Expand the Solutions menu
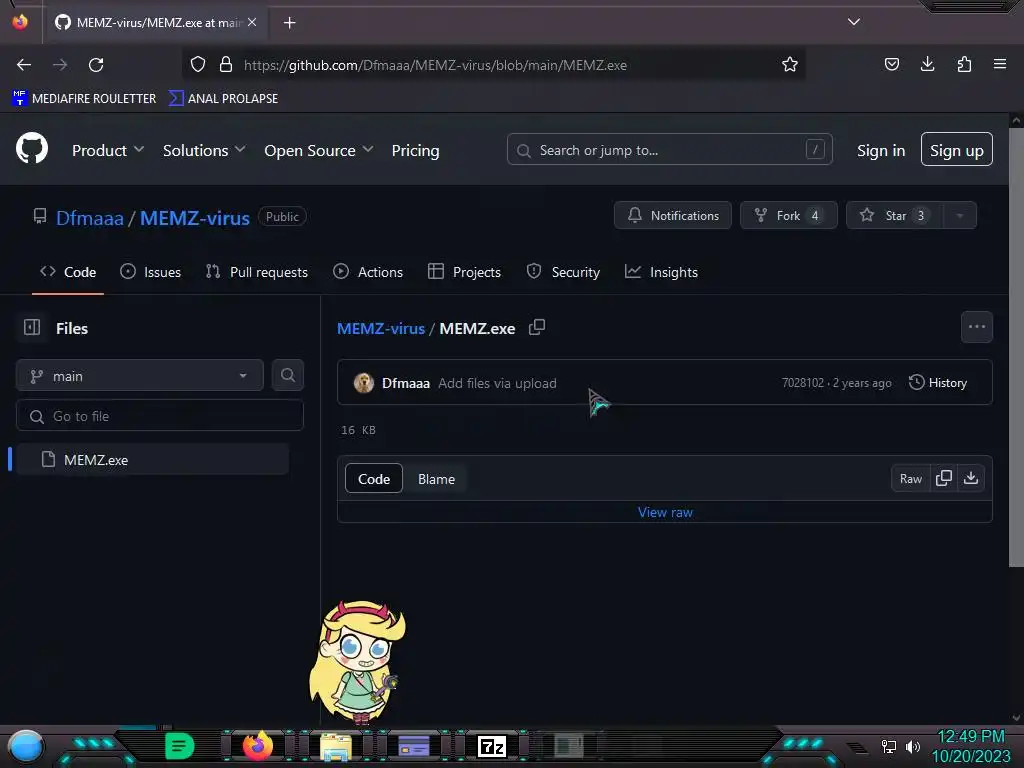The height and width of the screenshot is (768, 1024). click(204, 150)
